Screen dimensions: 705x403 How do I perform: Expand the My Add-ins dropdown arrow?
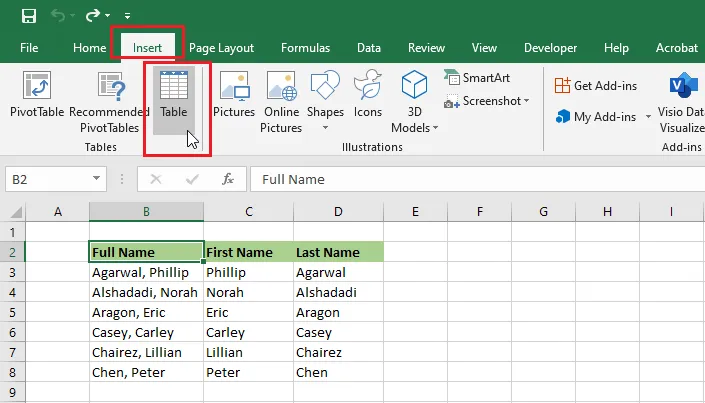tap(648, 117)
